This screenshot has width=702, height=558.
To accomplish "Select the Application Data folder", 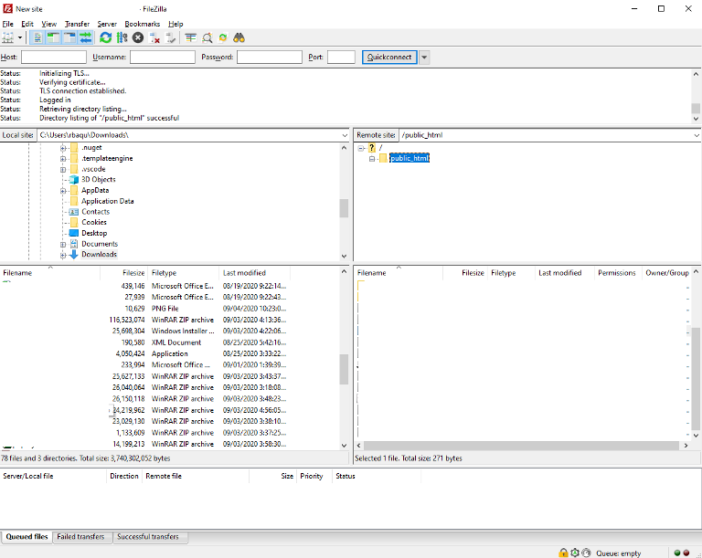I will click(x=107, y=201).
